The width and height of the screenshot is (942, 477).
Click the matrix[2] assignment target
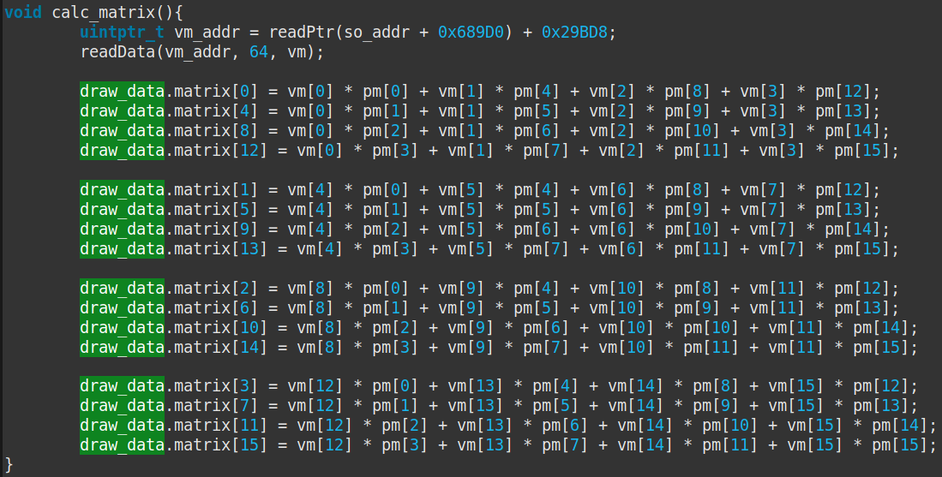[216, 288]
